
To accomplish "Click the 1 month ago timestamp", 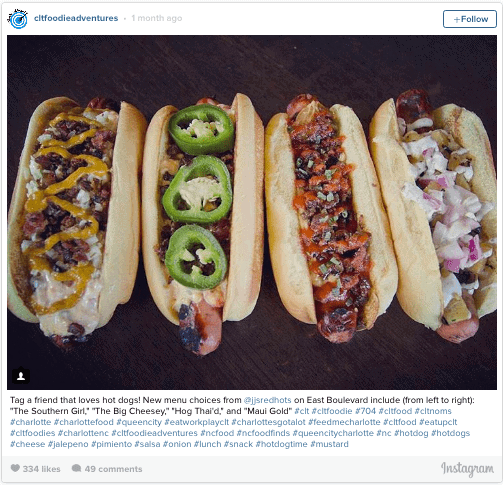I will coord(157,18).
